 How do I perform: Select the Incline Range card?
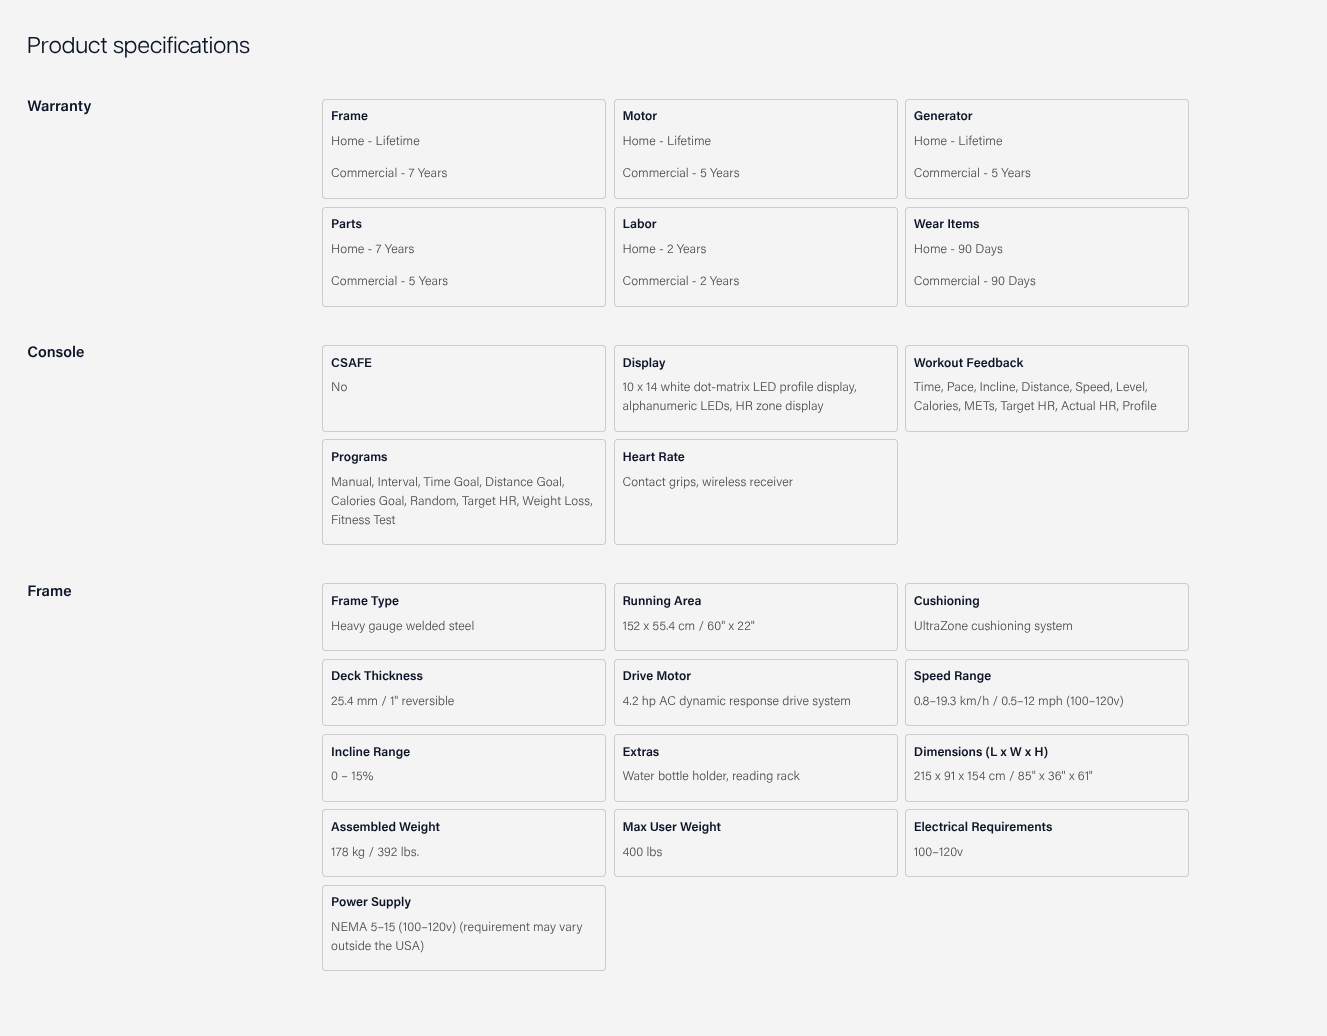[x=463, y=767]
